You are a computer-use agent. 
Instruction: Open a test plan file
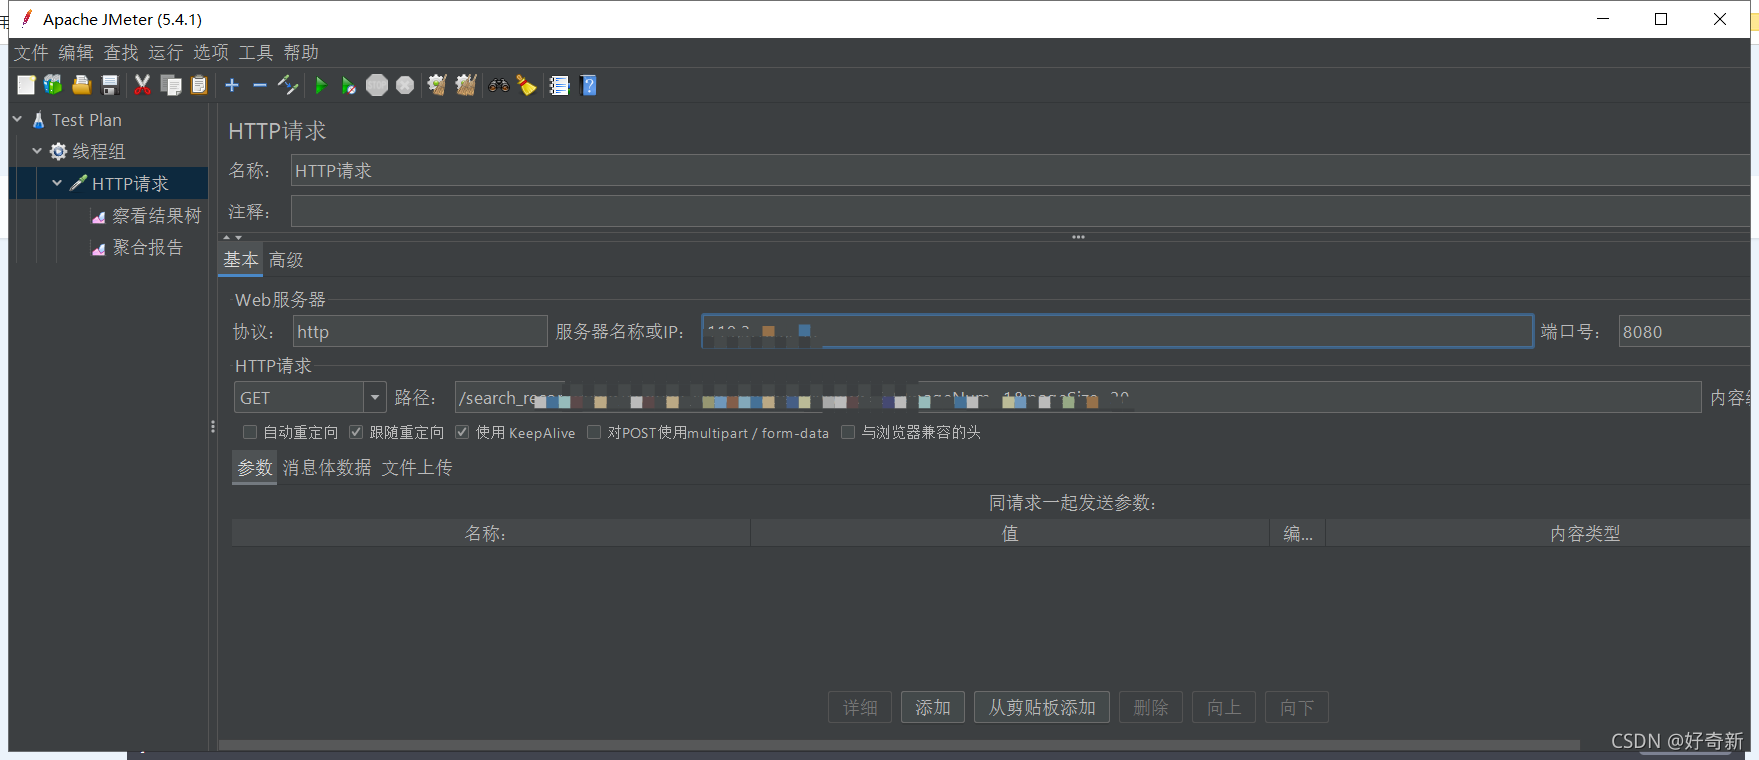[x=81, y=85]
